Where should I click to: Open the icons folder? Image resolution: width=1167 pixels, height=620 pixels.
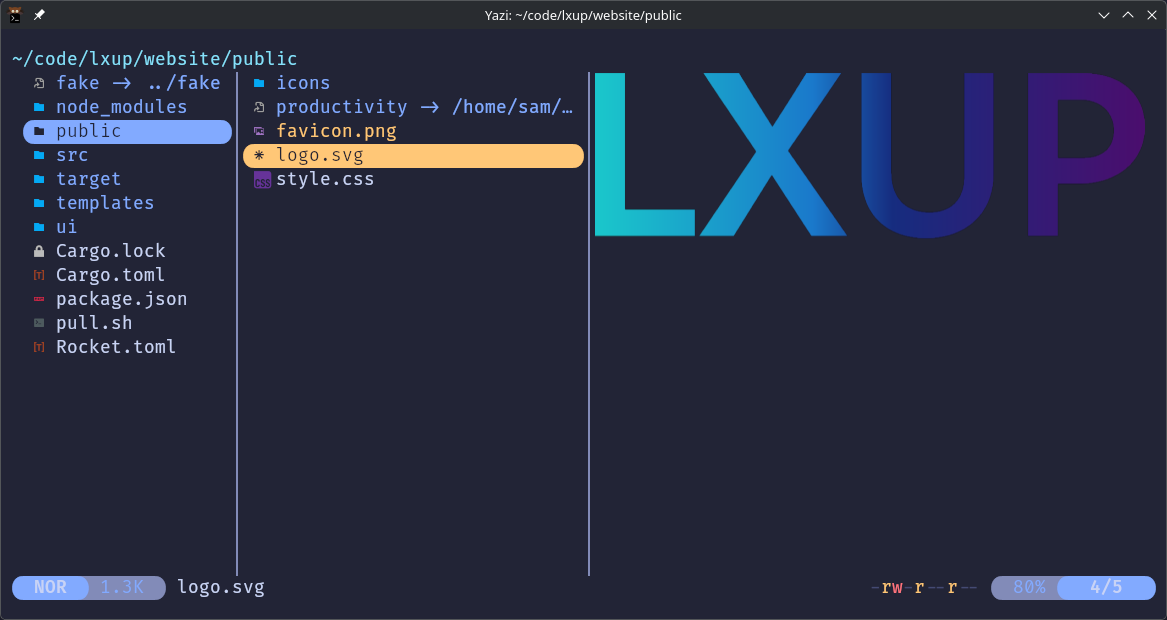(x=302, y=83)
